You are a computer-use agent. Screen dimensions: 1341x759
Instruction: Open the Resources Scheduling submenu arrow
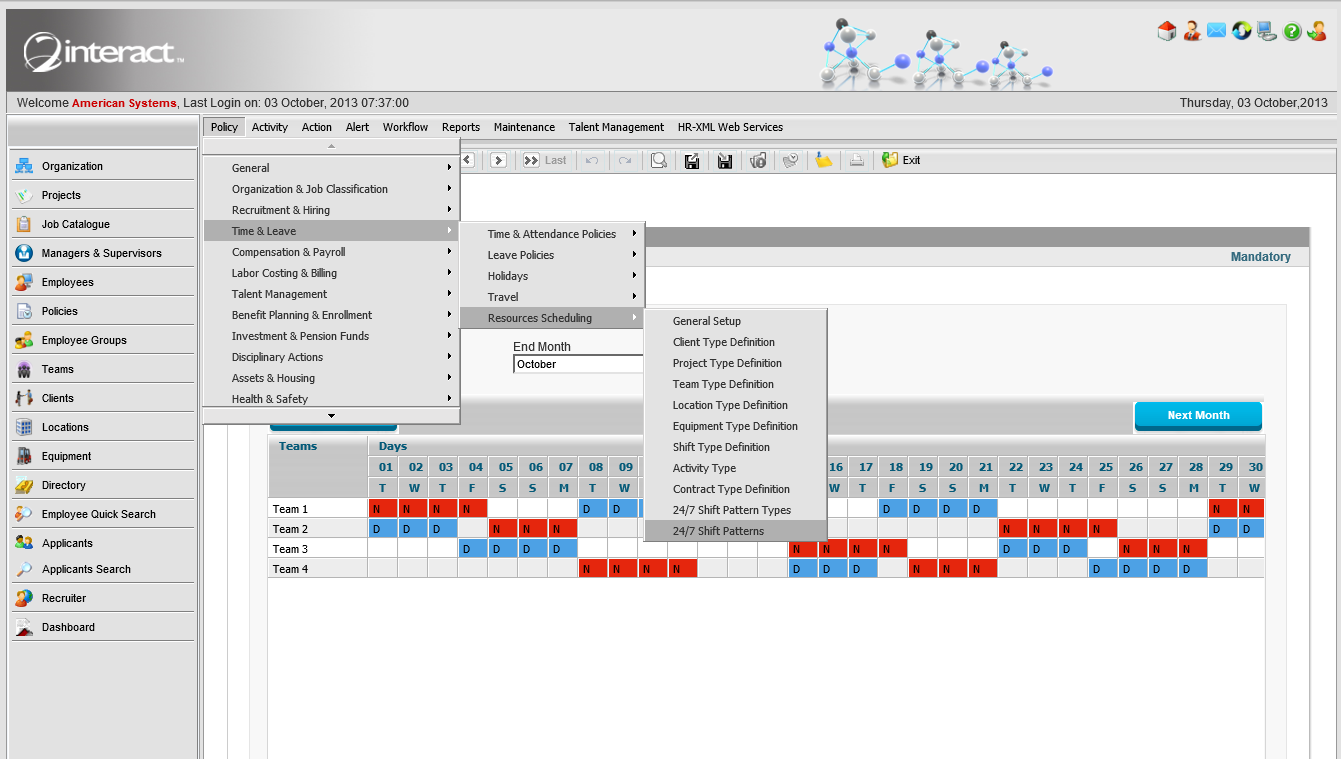tap(636, 318)
